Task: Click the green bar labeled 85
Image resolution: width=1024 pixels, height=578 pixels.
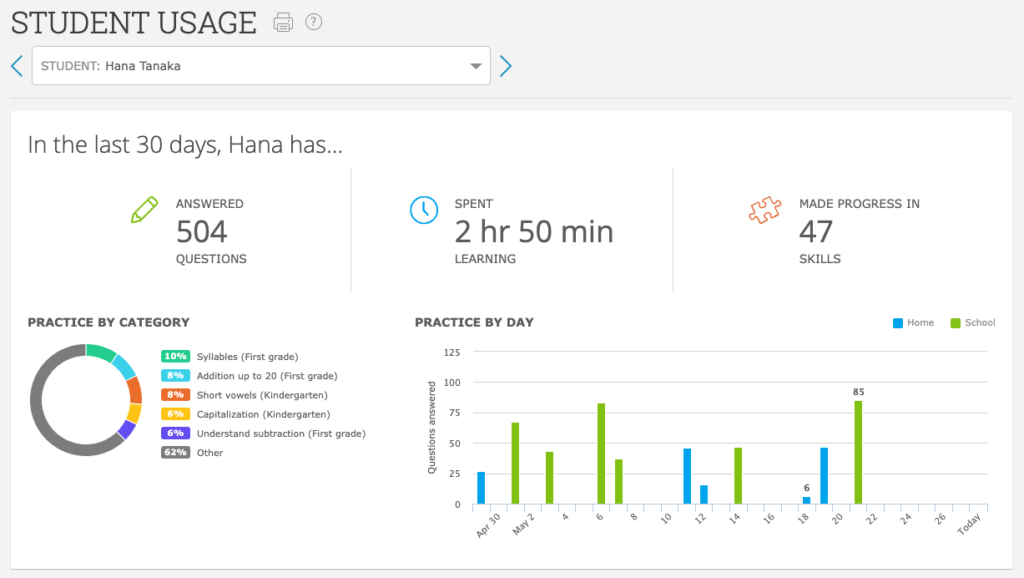Action: pyautogui.click(x=858, y=452)
